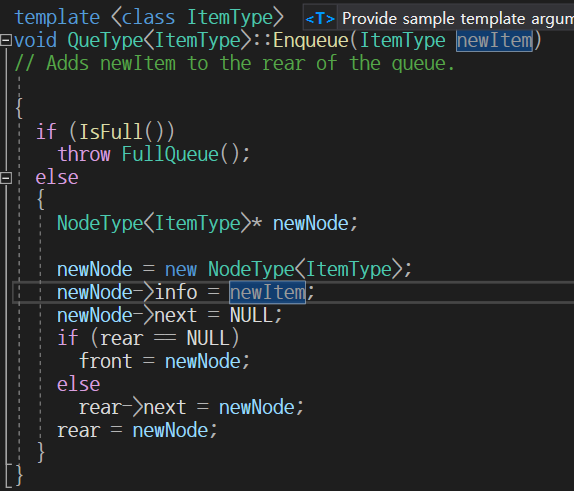The image size is (574, 491).
Task: Click the inner 'else' keyword before rear->next
Action: [x=78, y=384]
